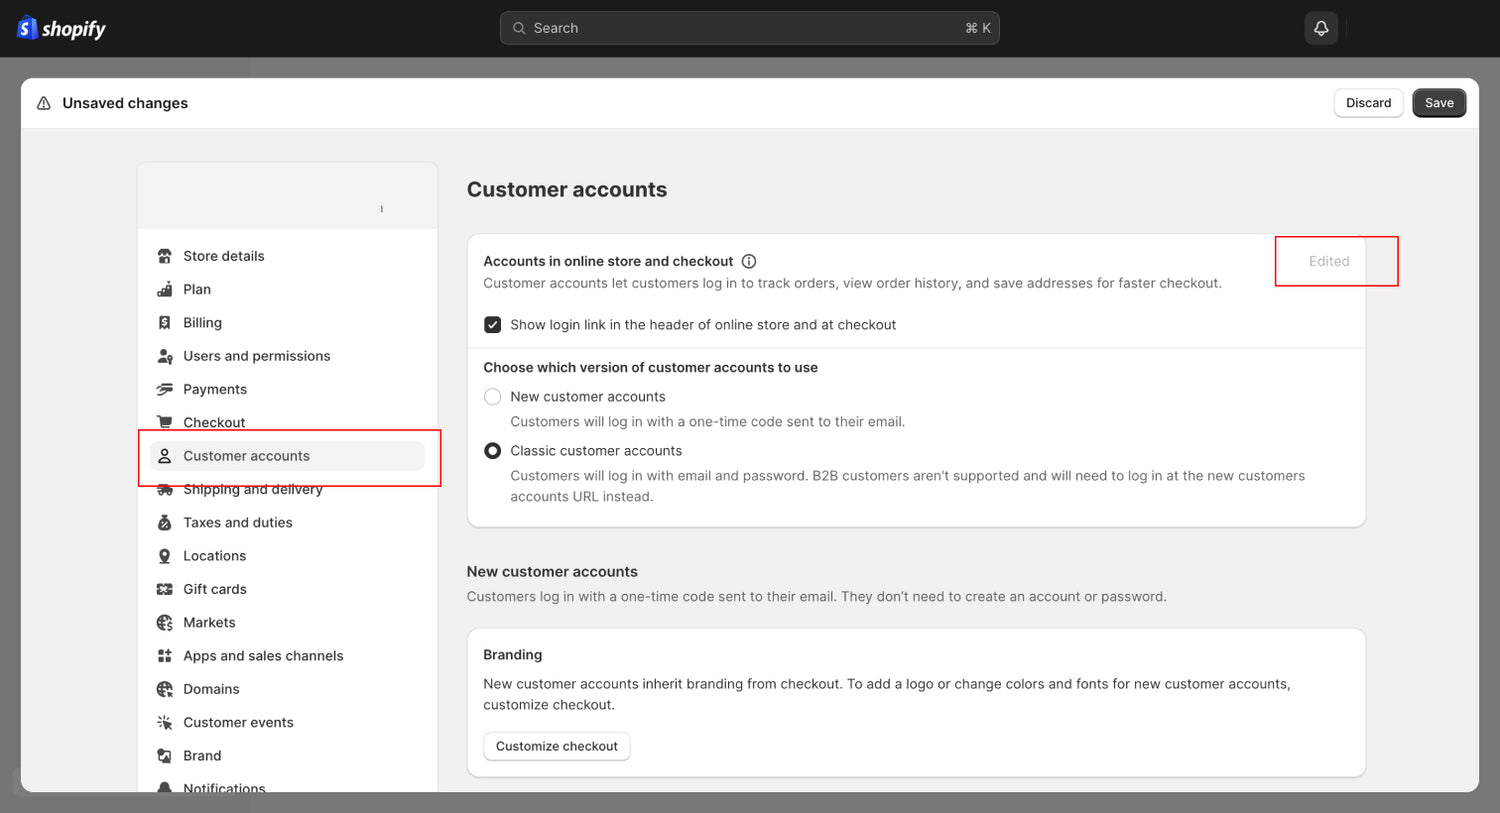Save the unsaved changes

click(x=1439, y=103)
